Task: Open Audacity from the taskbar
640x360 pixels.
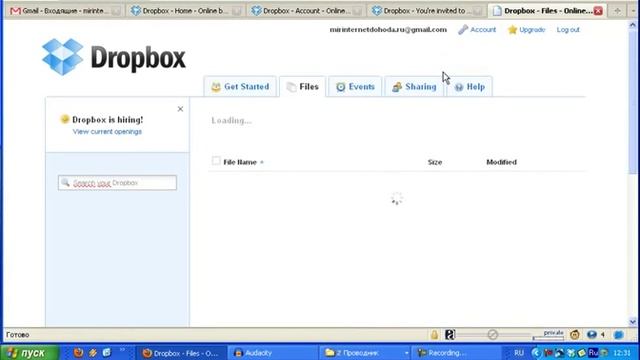Action: point(273,353)
